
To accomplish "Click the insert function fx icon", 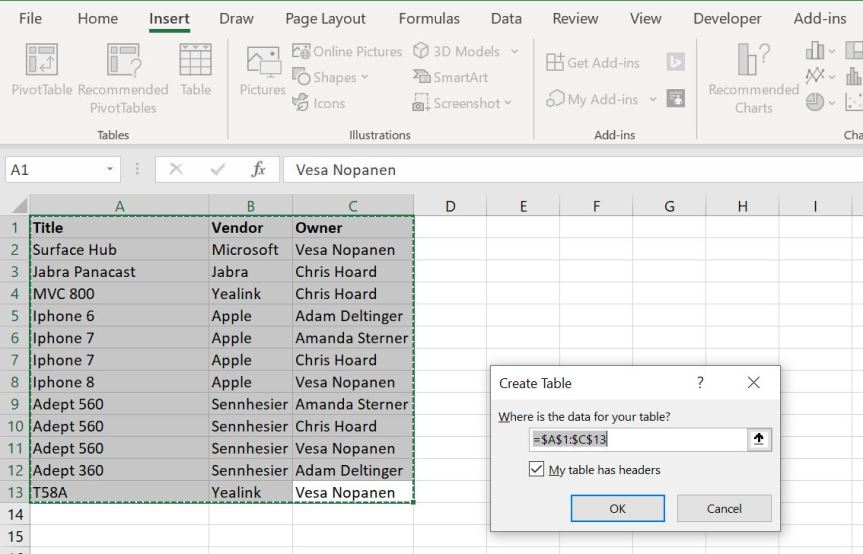I will [x=258, y=170].
